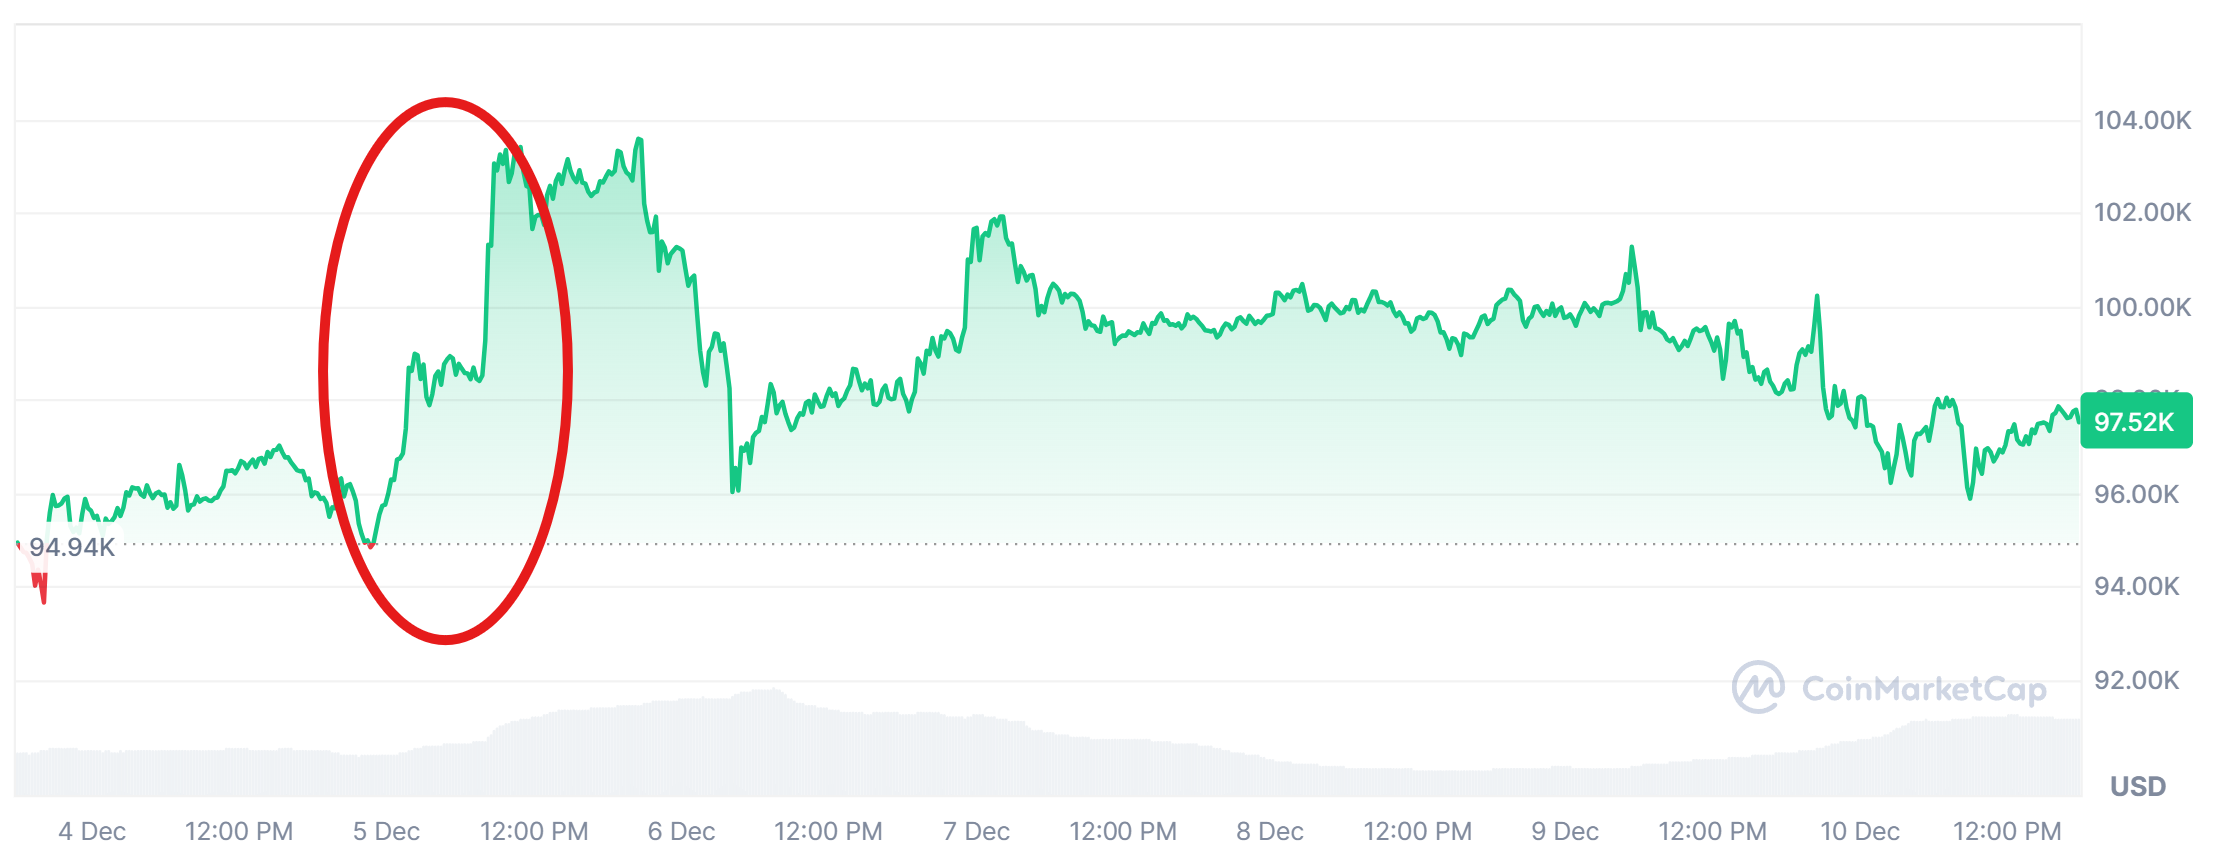
Task: Click the CoinMarketCap watermark text
Action: [1924, 689]
